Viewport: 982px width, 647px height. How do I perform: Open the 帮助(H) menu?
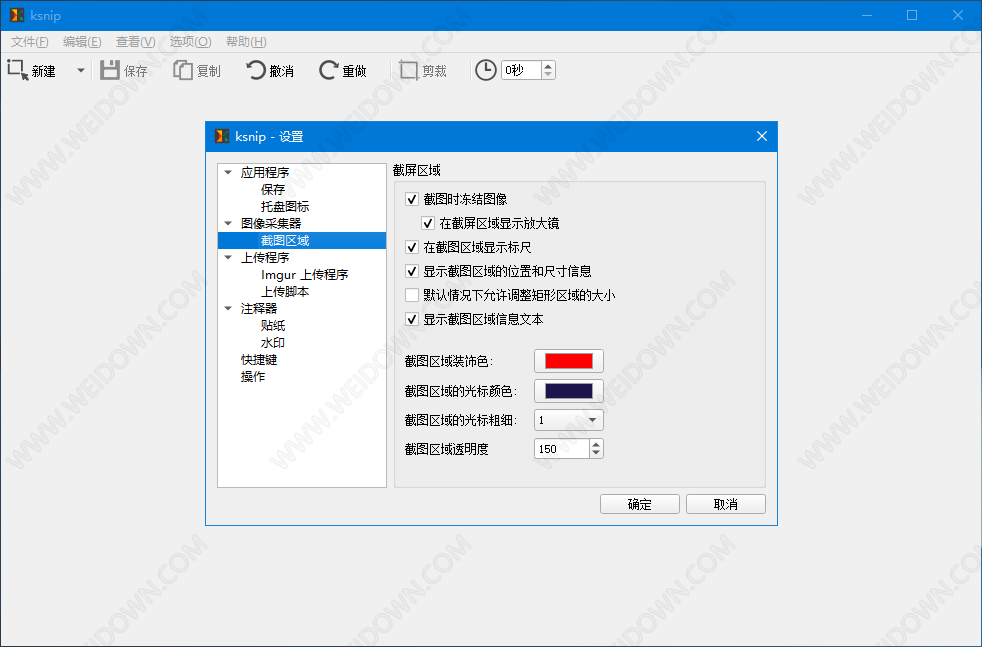point(246,41)
